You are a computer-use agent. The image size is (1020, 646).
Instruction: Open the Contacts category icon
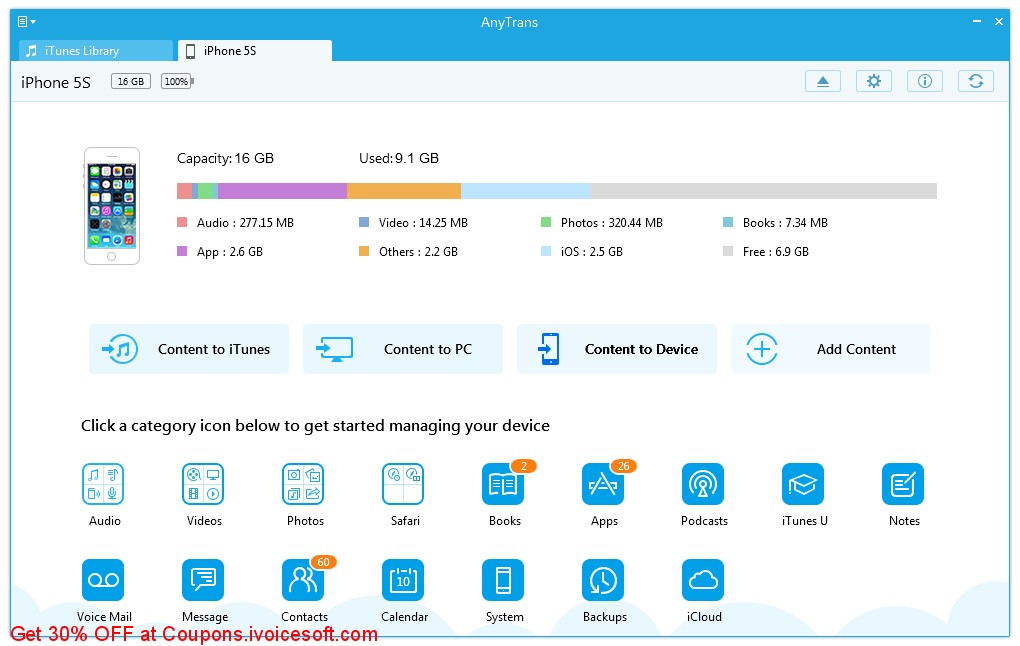(303, 580)
